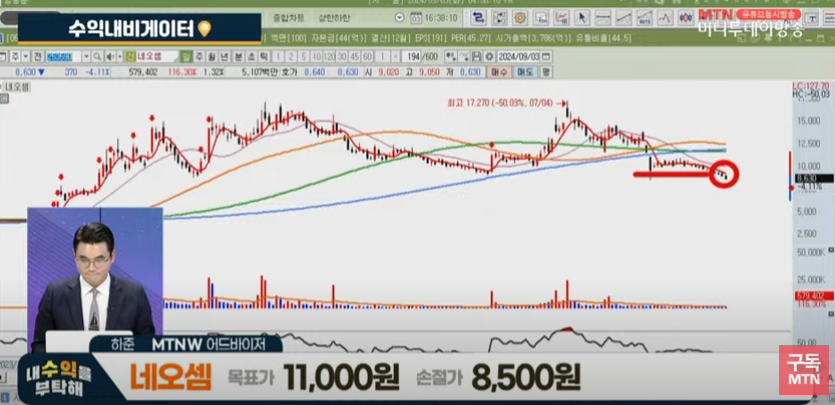Image resolution: width=835 pixels, height=405 pixels.
Task: Click the small 03 calendar icon beside clock
Action: pyautogui.click(x=416, y=18)
